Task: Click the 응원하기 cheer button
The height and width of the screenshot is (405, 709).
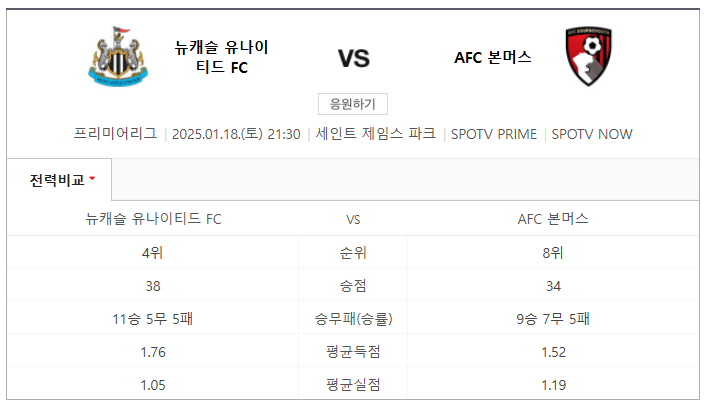Action: pos(353,104)
